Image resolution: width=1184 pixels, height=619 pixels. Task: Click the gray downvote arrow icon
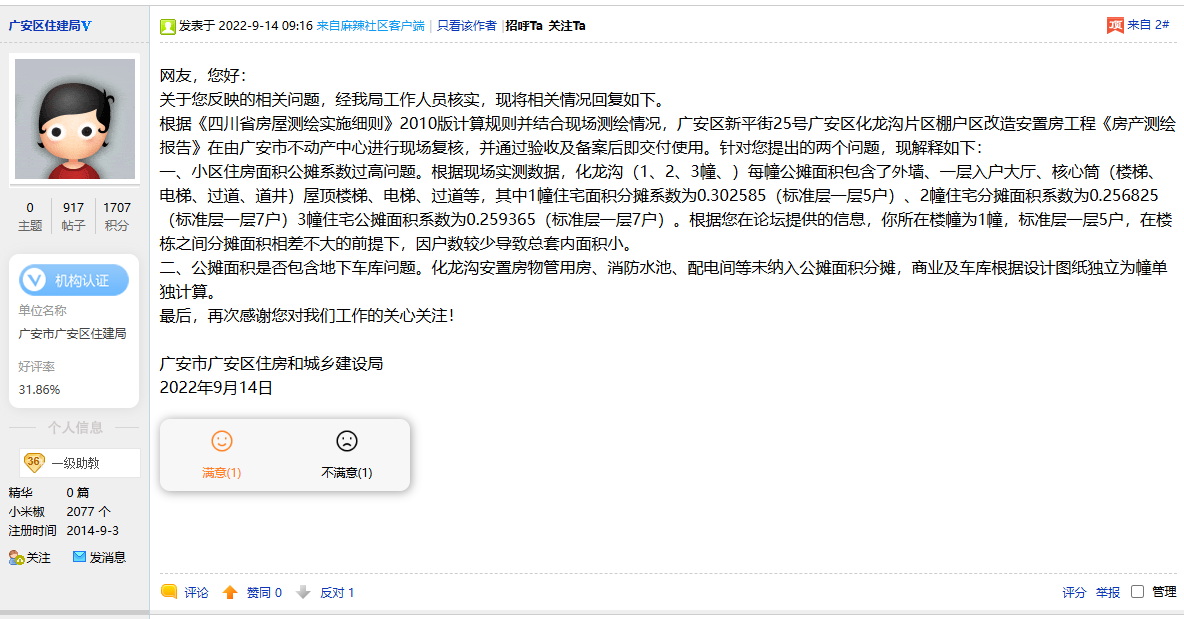click(304, 592)
